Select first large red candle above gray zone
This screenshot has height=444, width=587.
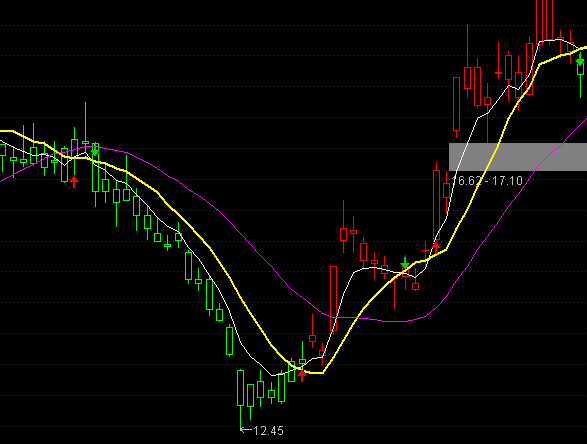click(x=456, y=104)
